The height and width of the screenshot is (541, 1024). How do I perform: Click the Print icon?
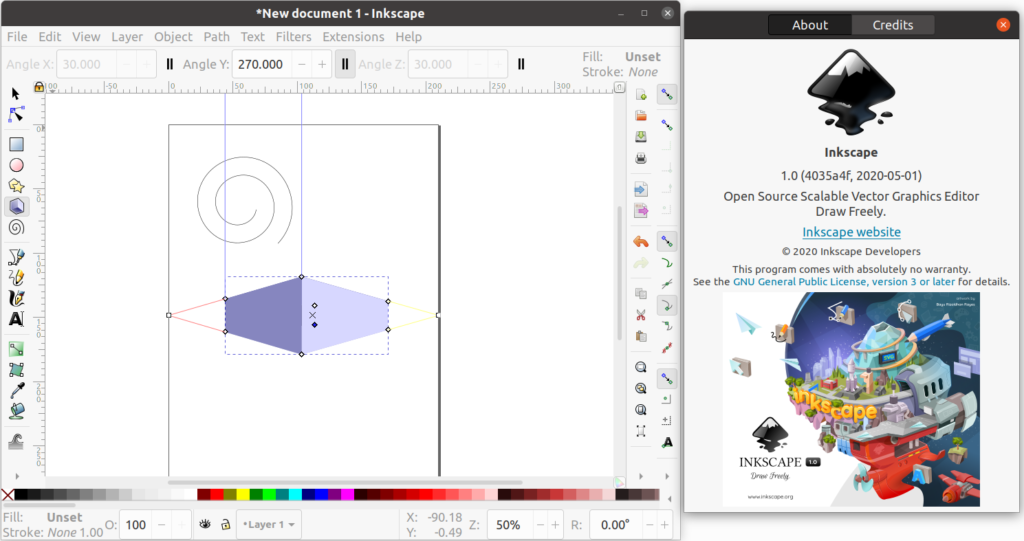point(641,158)
